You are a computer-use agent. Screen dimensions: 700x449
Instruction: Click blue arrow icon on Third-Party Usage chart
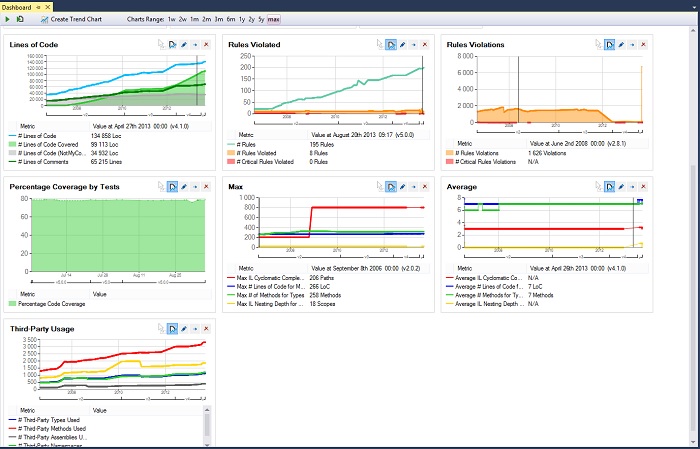click(195, 327)
